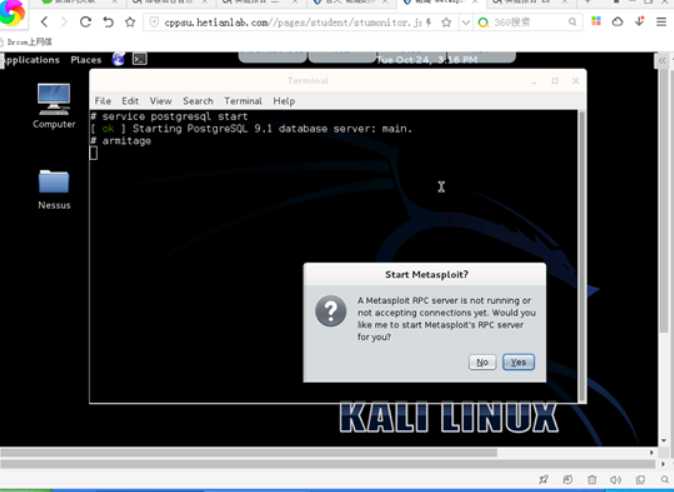Open the terminal Edit menu

(130, 101)
